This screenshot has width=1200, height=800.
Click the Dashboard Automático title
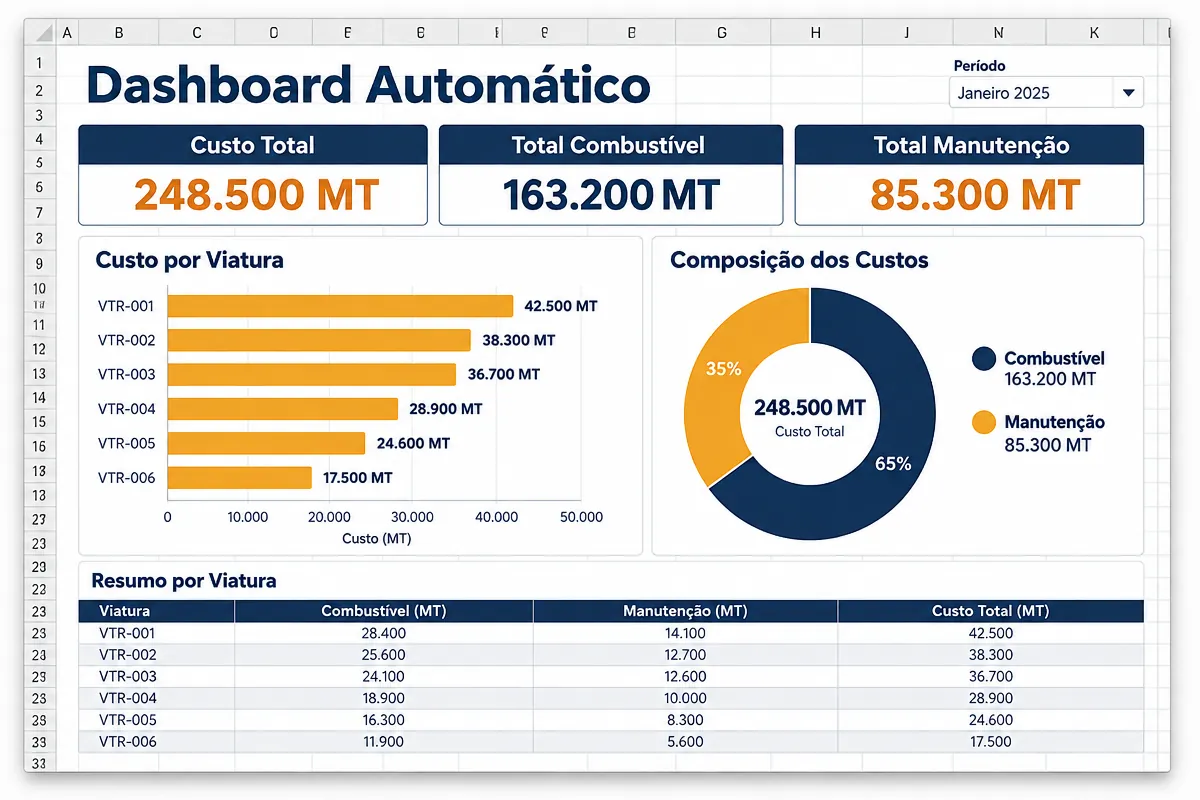click(x=369, y=84)
